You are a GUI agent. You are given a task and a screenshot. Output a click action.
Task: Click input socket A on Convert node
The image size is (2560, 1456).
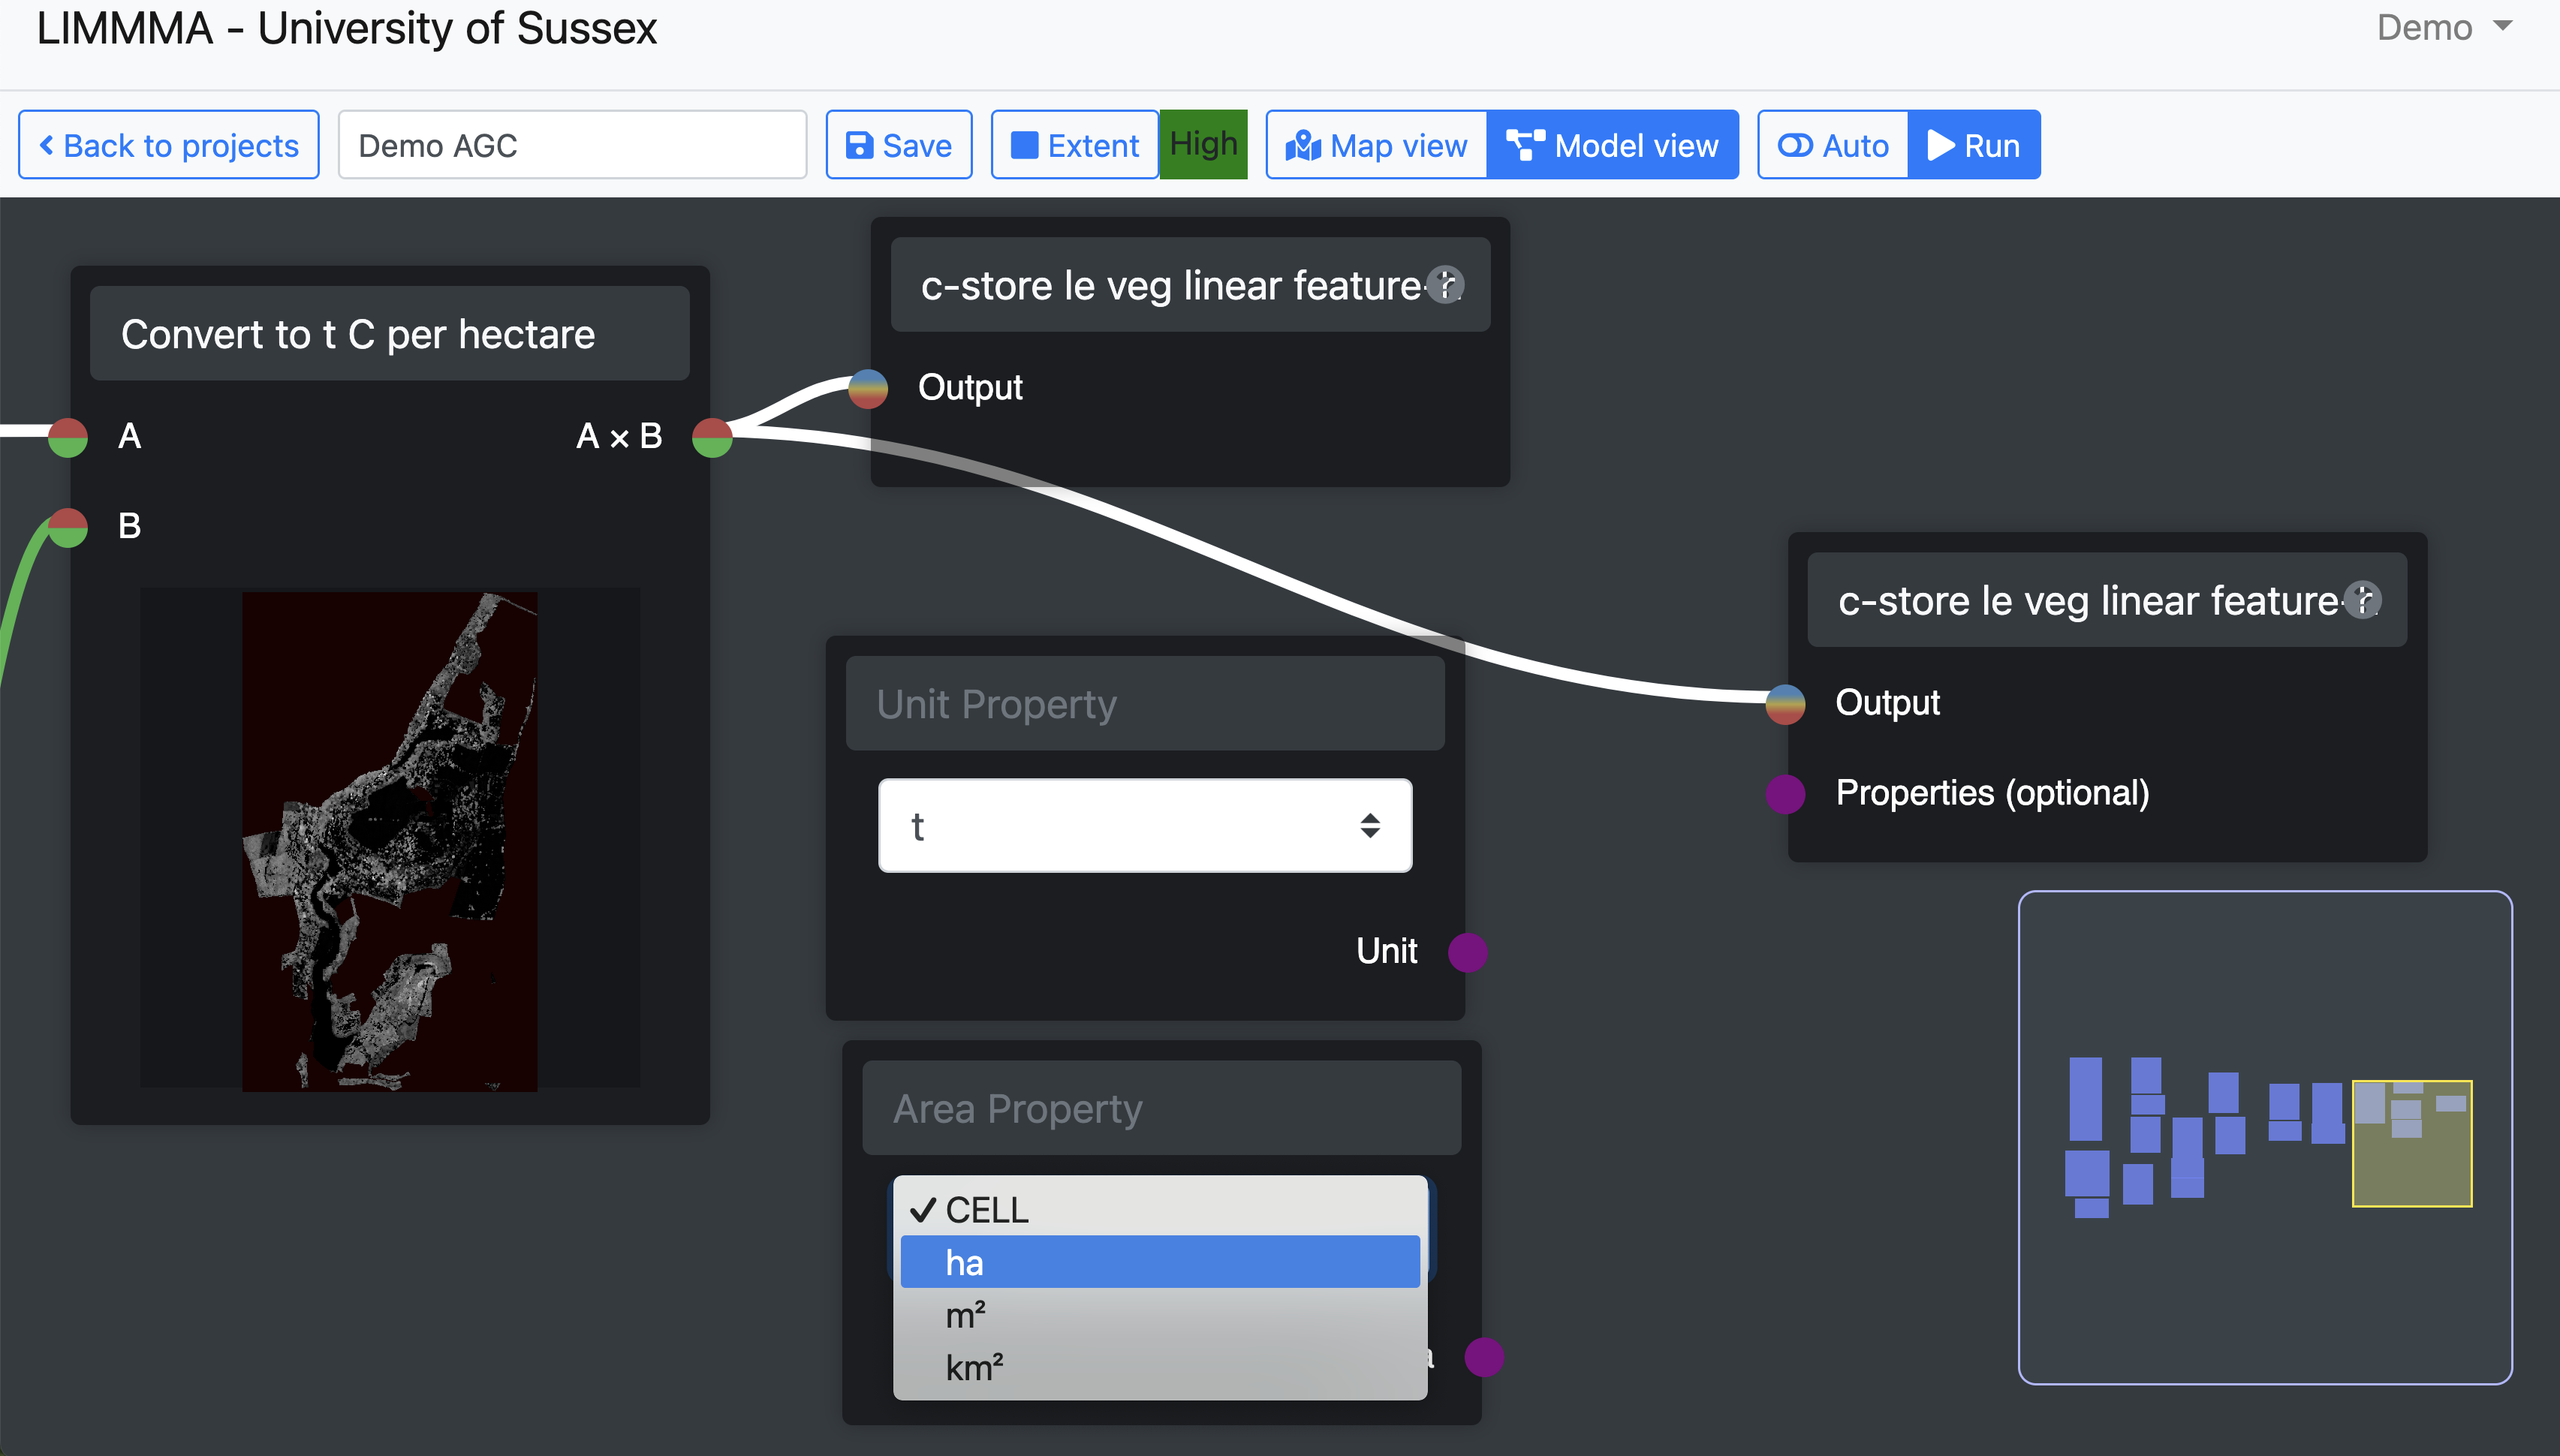tap(68, 437)
